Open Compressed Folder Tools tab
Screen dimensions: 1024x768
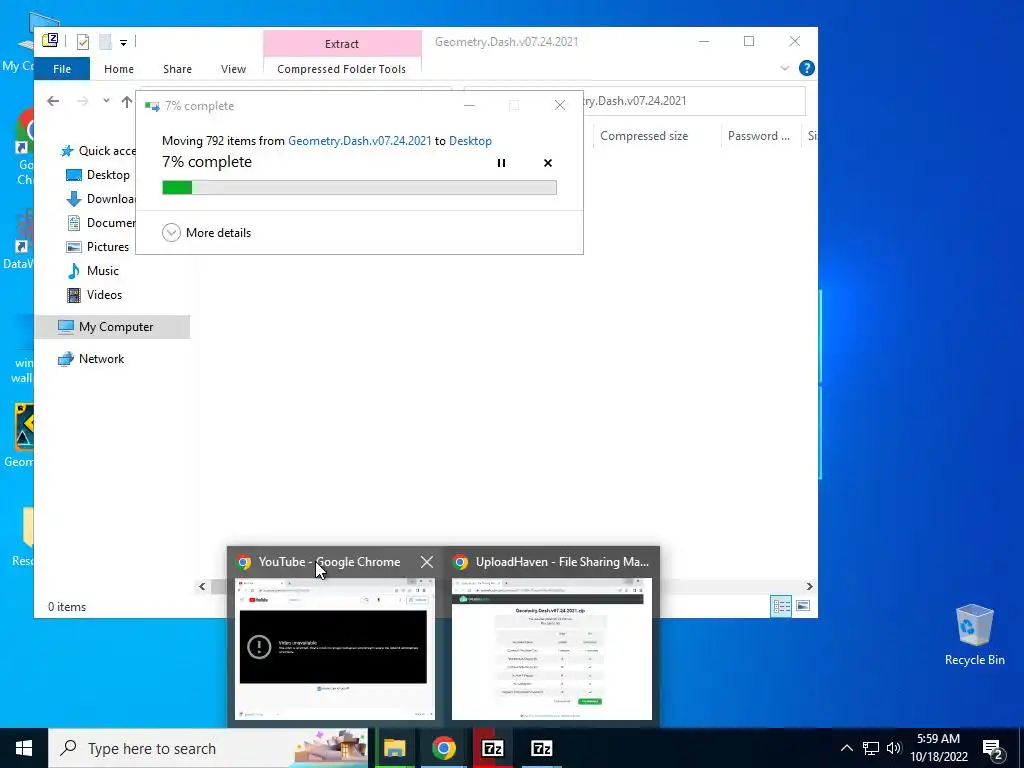342,69
